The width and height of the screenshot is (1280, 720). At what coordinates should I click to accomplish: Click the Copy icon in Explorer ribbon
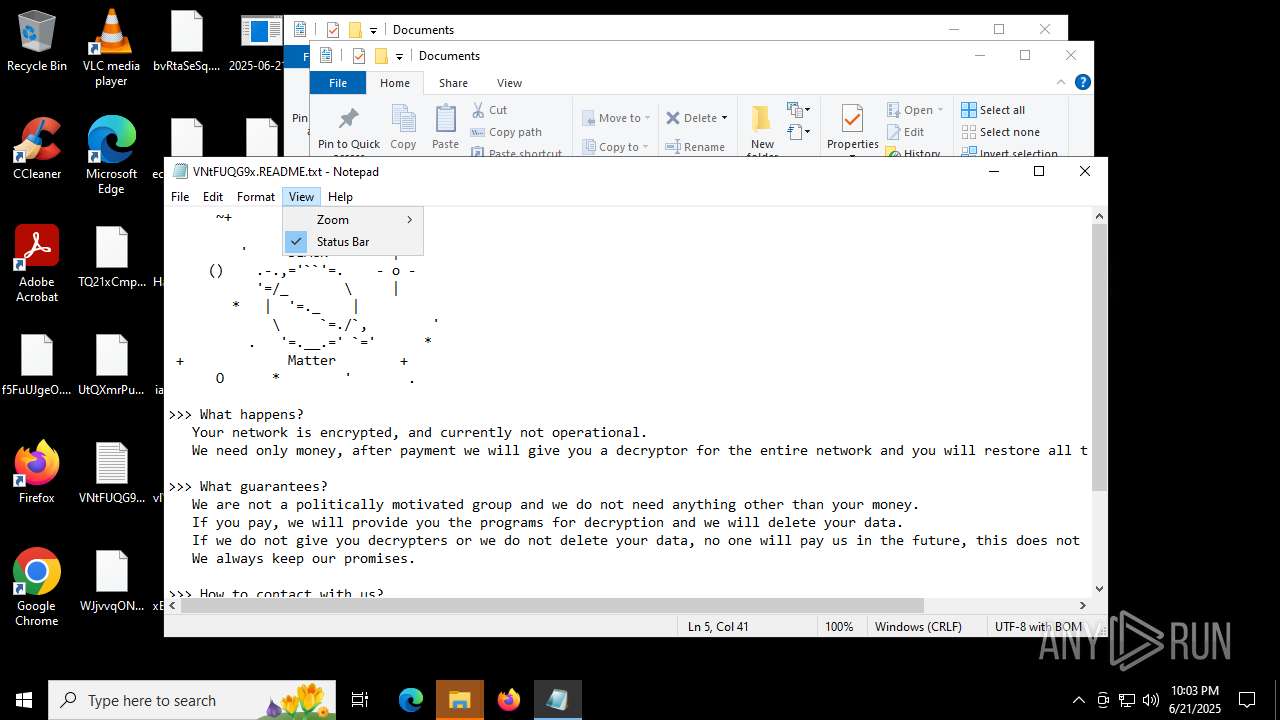pyautogui.click(x=404, y=120)
